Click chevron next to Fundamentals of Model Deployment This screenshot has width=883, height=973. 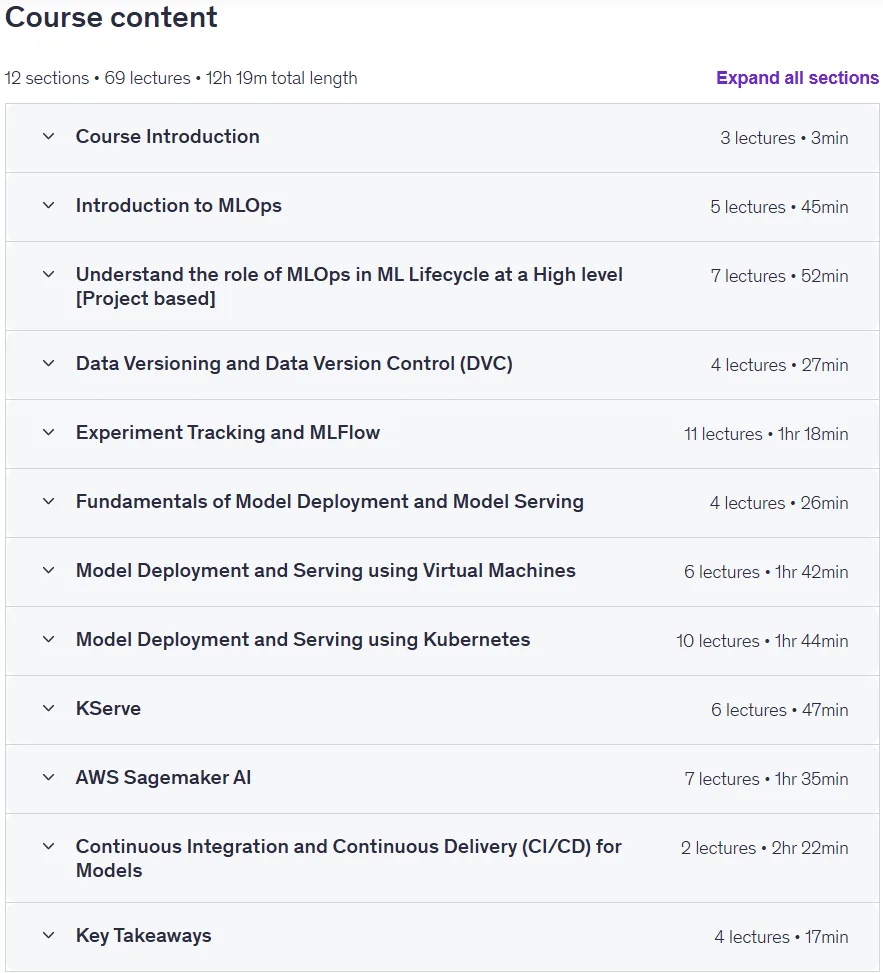coord(48,501)
